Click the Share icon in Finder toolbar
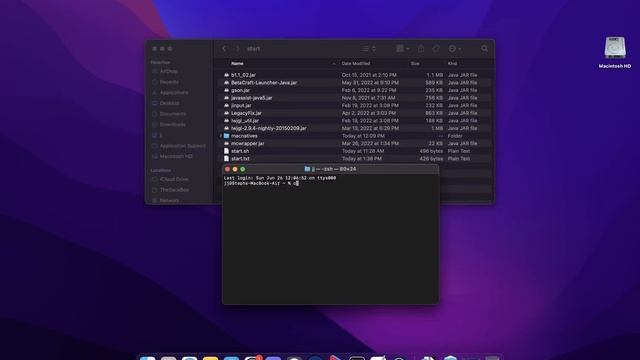This screenshot has height=360, width=640. pyautogui.click(x=421, y=49)
